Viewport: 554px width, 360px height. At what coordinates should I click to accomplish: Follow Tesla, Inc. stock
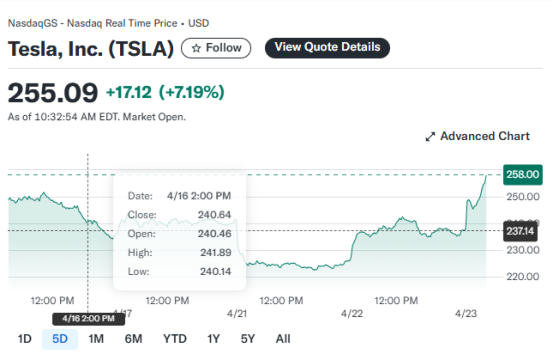tap(216, 48)
